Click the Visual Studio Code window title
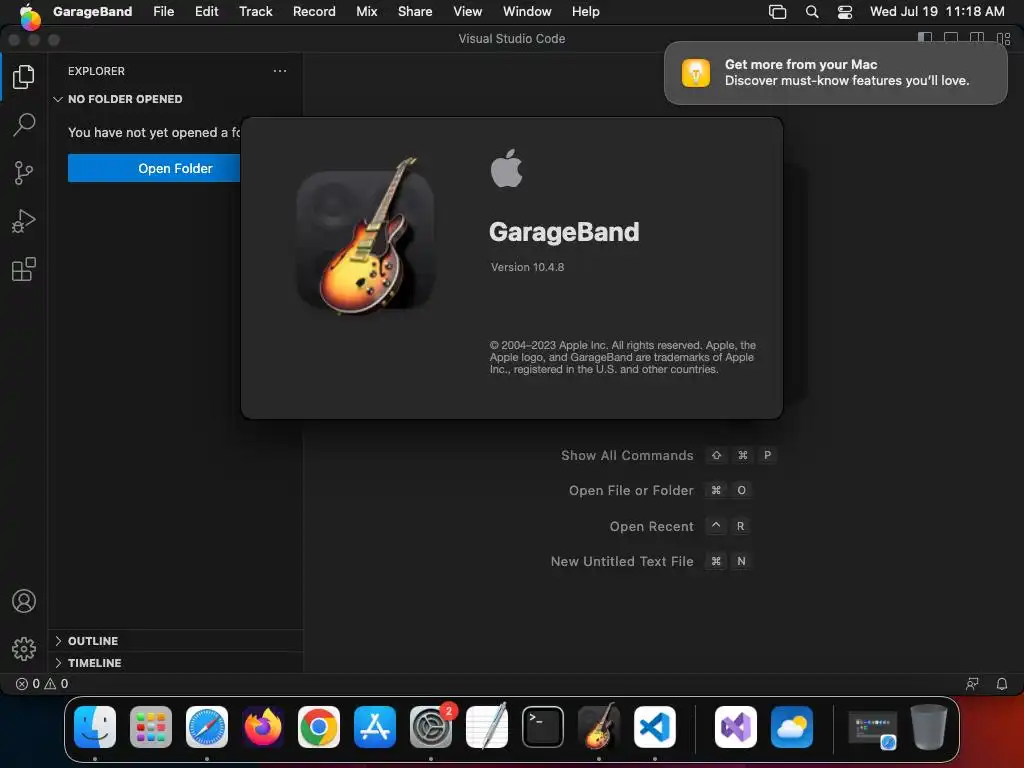 pyautogui.click(x=511, y=39)
